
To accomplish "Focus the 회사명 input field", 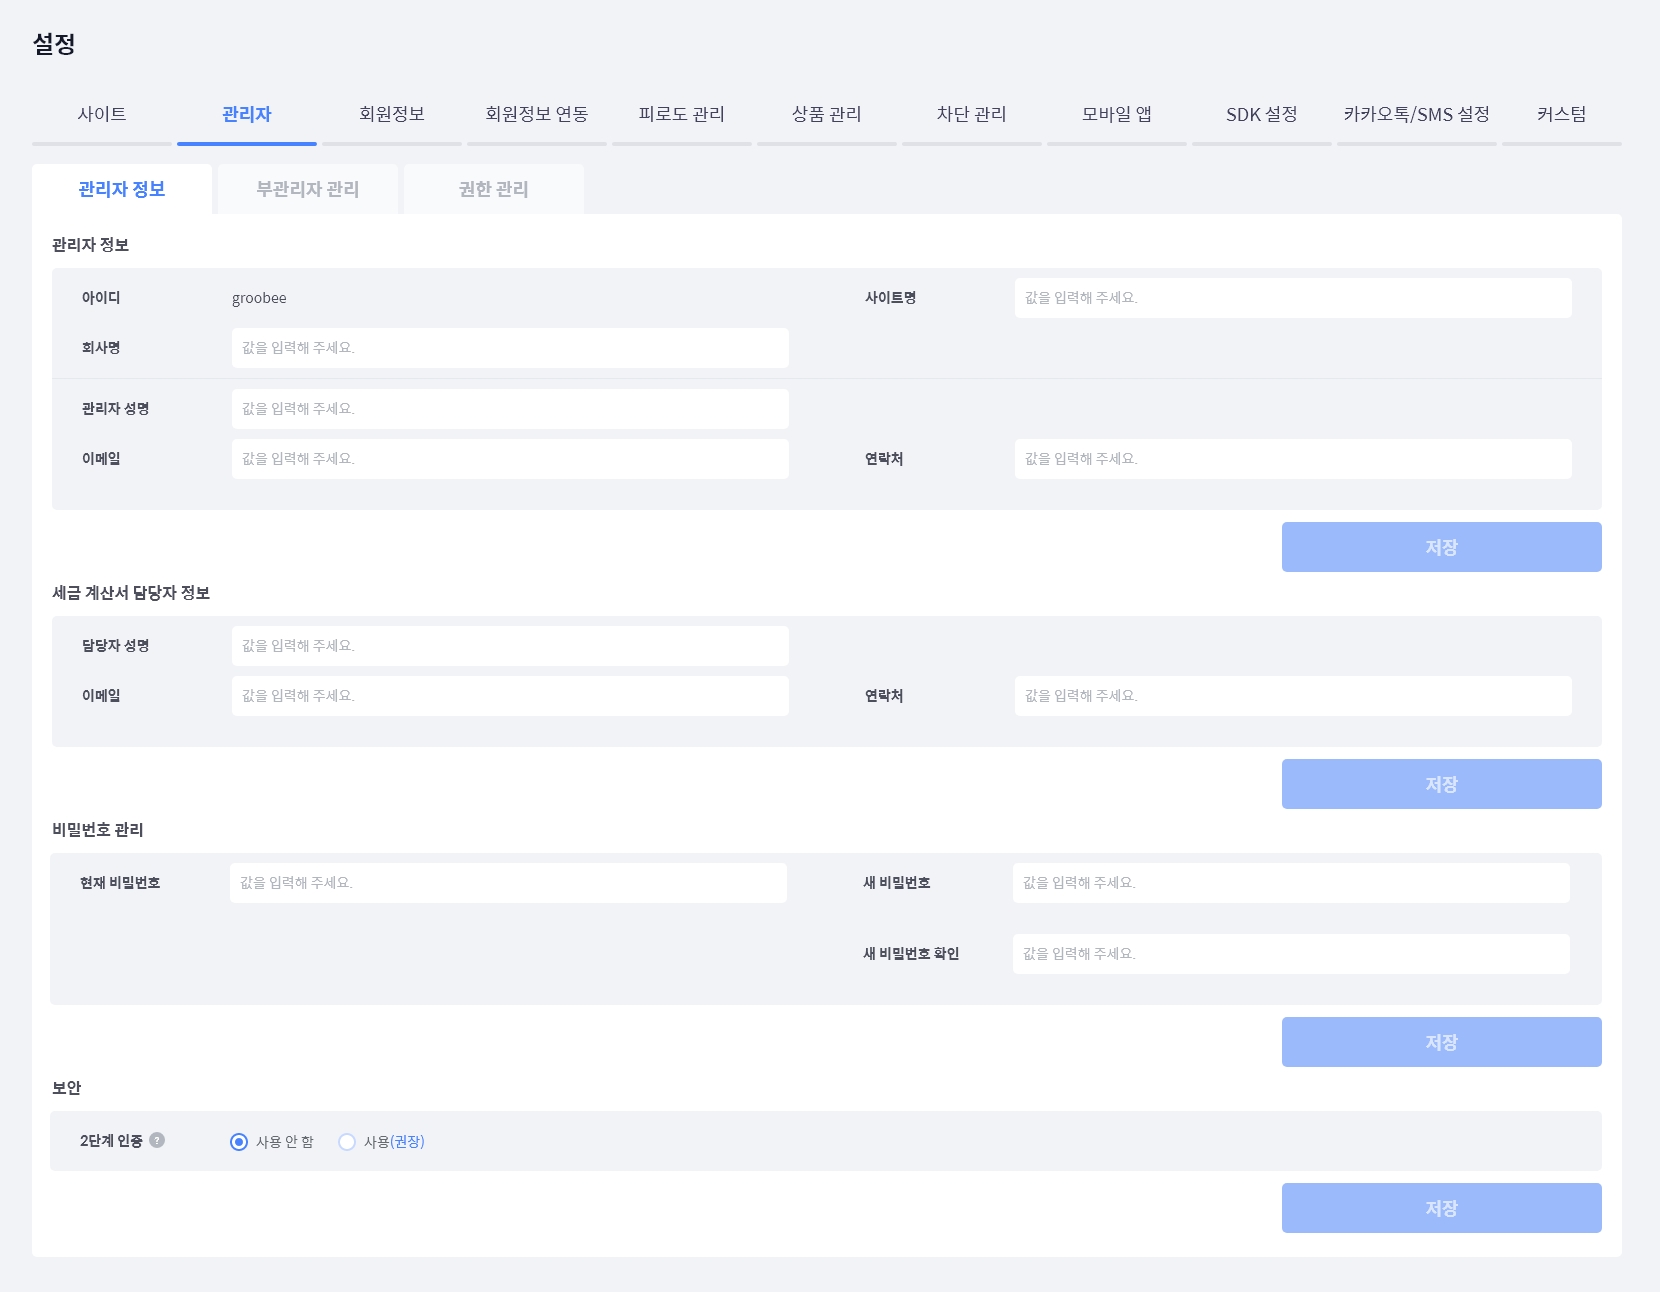I will [x=510, y=348].
